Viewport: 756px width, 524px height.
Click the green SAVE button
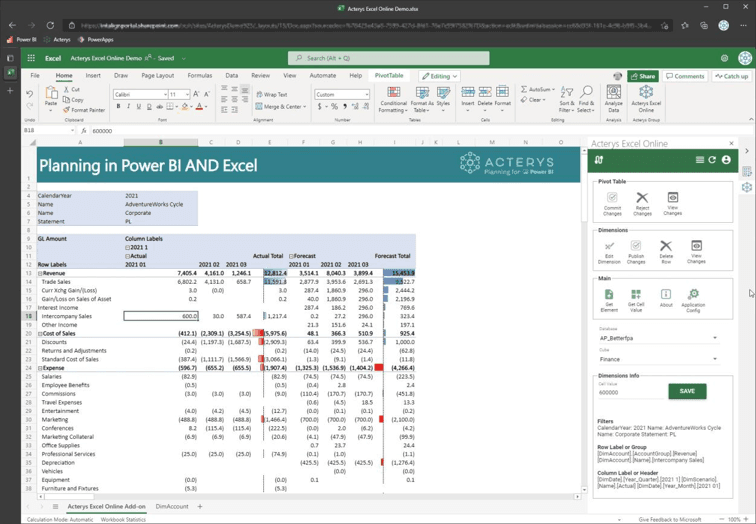pyautogui.click(x=687, y=391)
